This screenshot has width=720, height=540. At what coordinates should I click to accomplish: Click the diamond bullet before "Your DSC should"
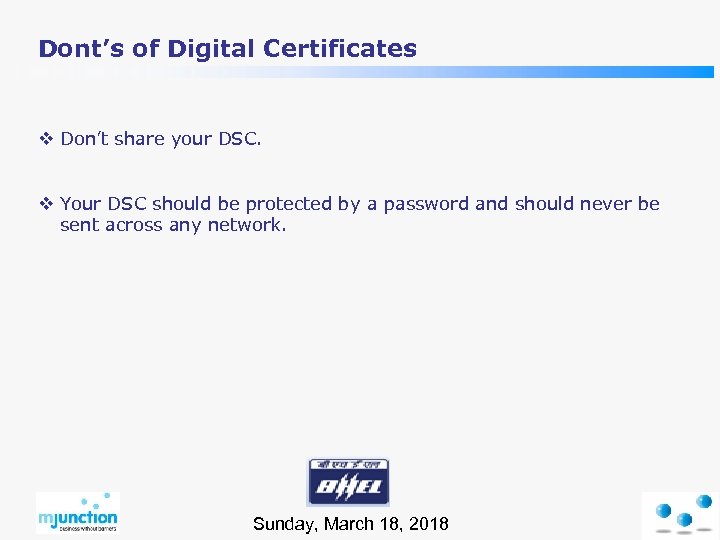45,204
